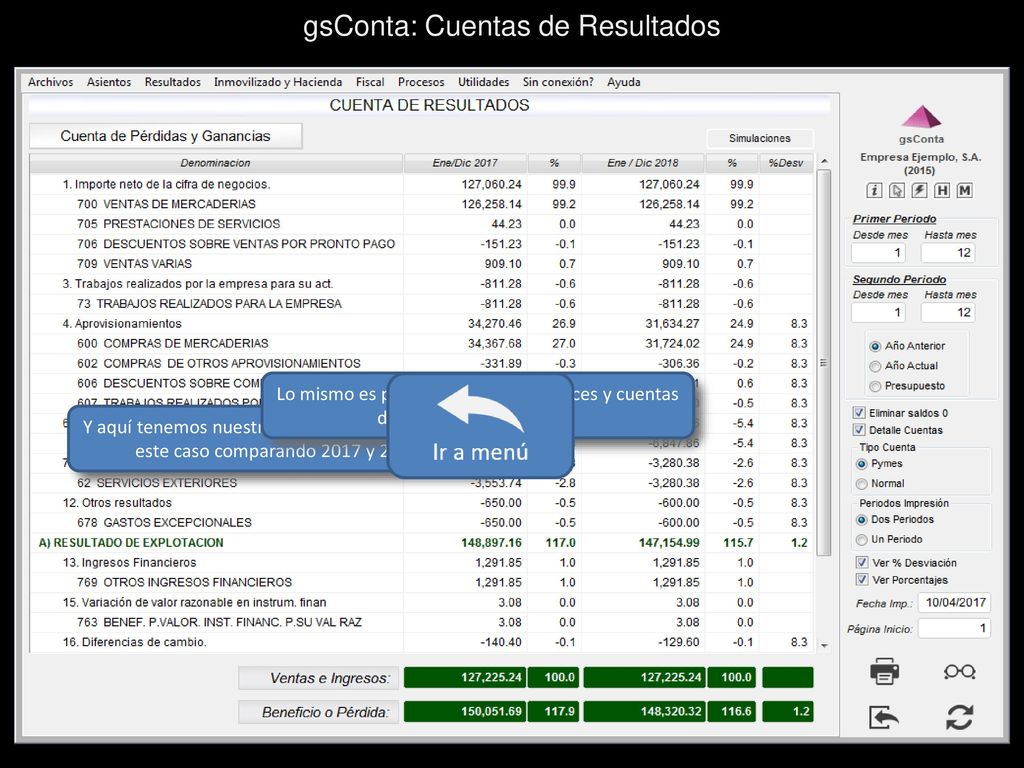Viewport: 1024px width, 768px height.
Task: Click the table scrollbar down arrow
Action: (824, 645)
